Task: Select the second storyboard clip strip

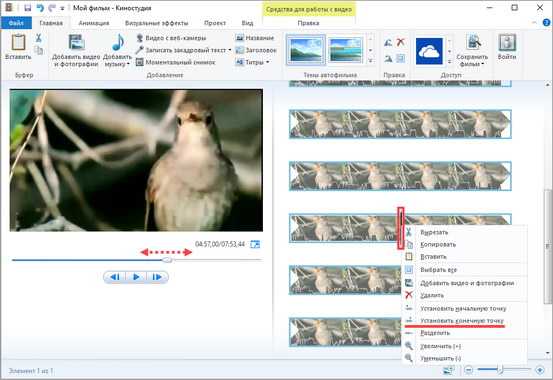Action: click(400, 124)
